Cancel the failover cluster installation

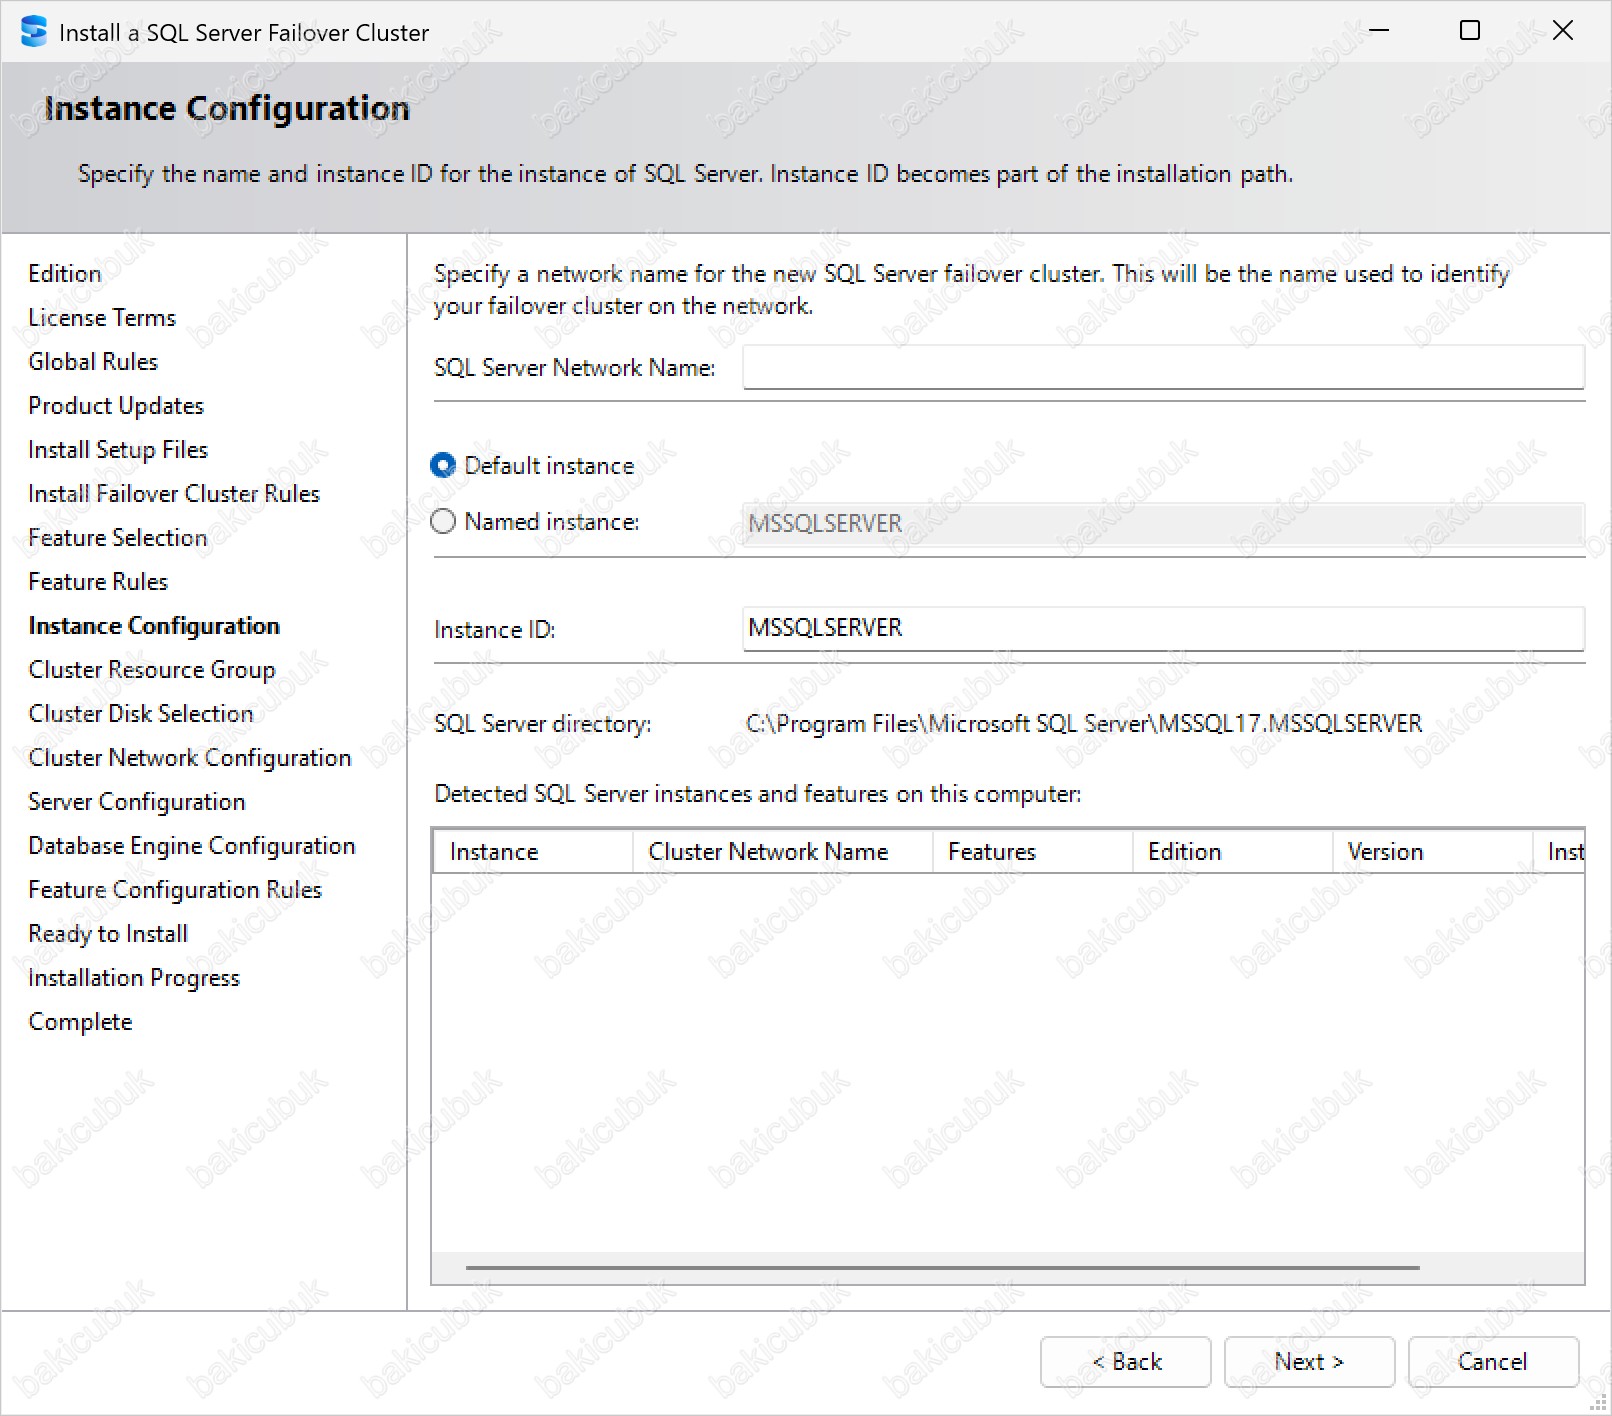click(1492, 1362)
